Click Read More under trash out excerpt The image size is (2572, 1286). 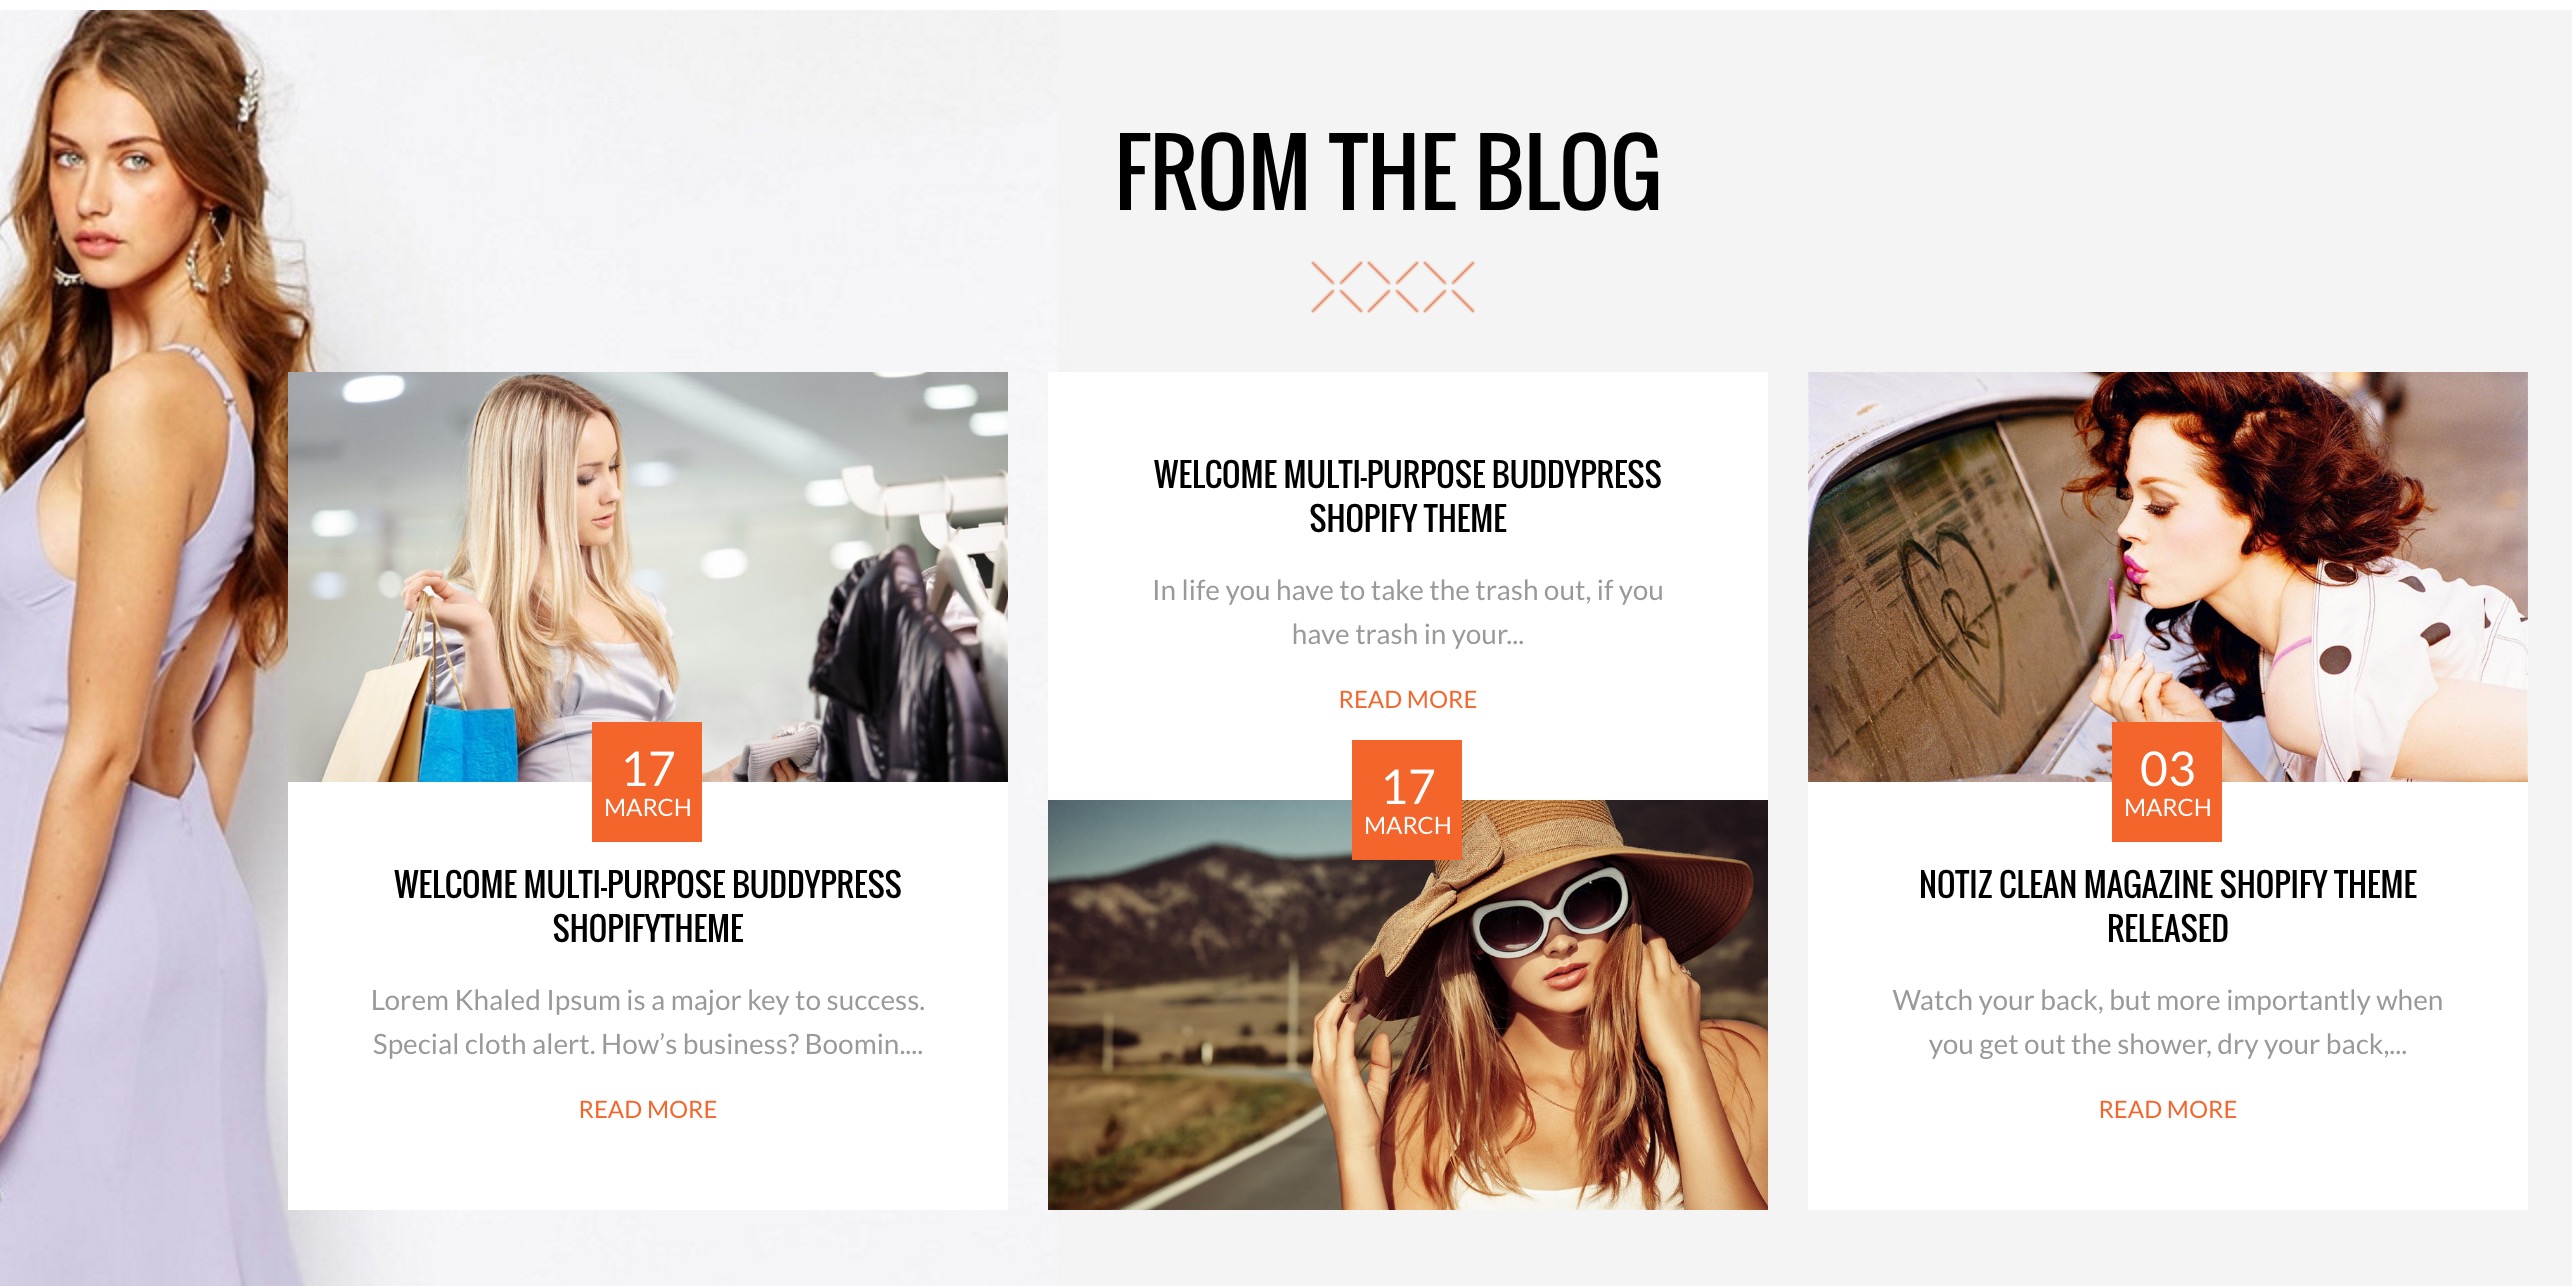[x=1408, y=699]
